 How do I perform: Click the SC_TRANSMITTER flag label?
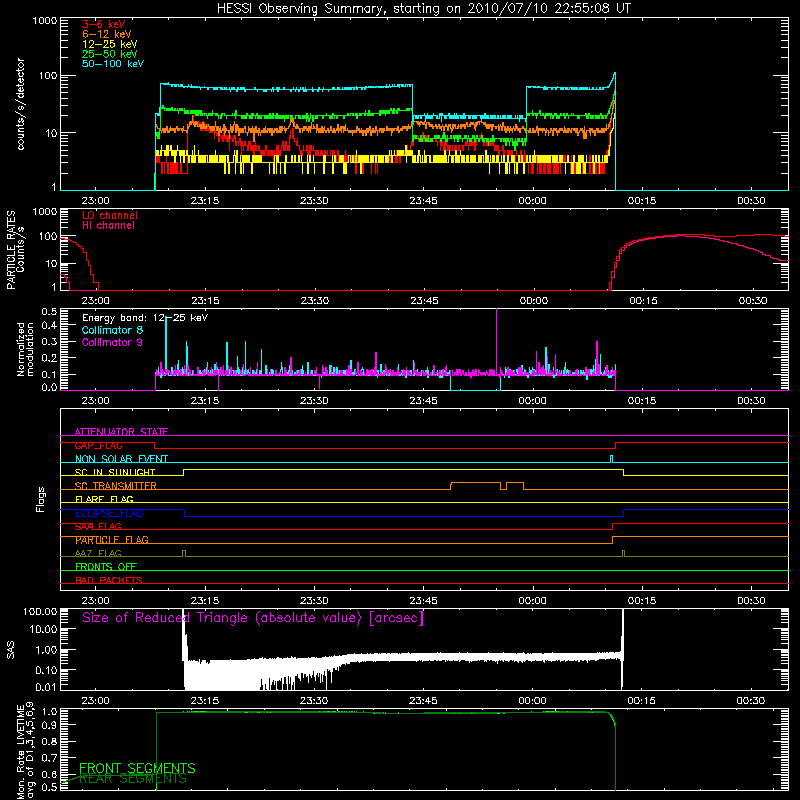pyautogui.click(x=116, y=486)
